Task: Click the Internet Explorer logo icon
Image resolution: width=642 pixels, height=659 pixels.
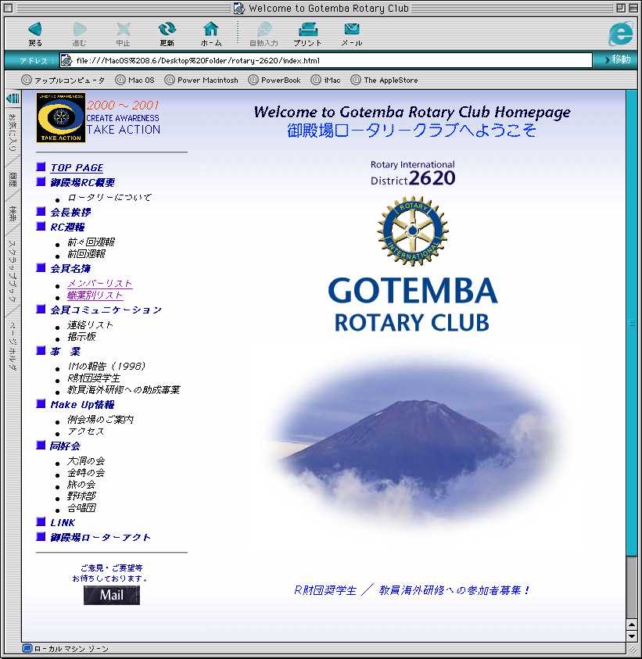Action: pos(621,34)
